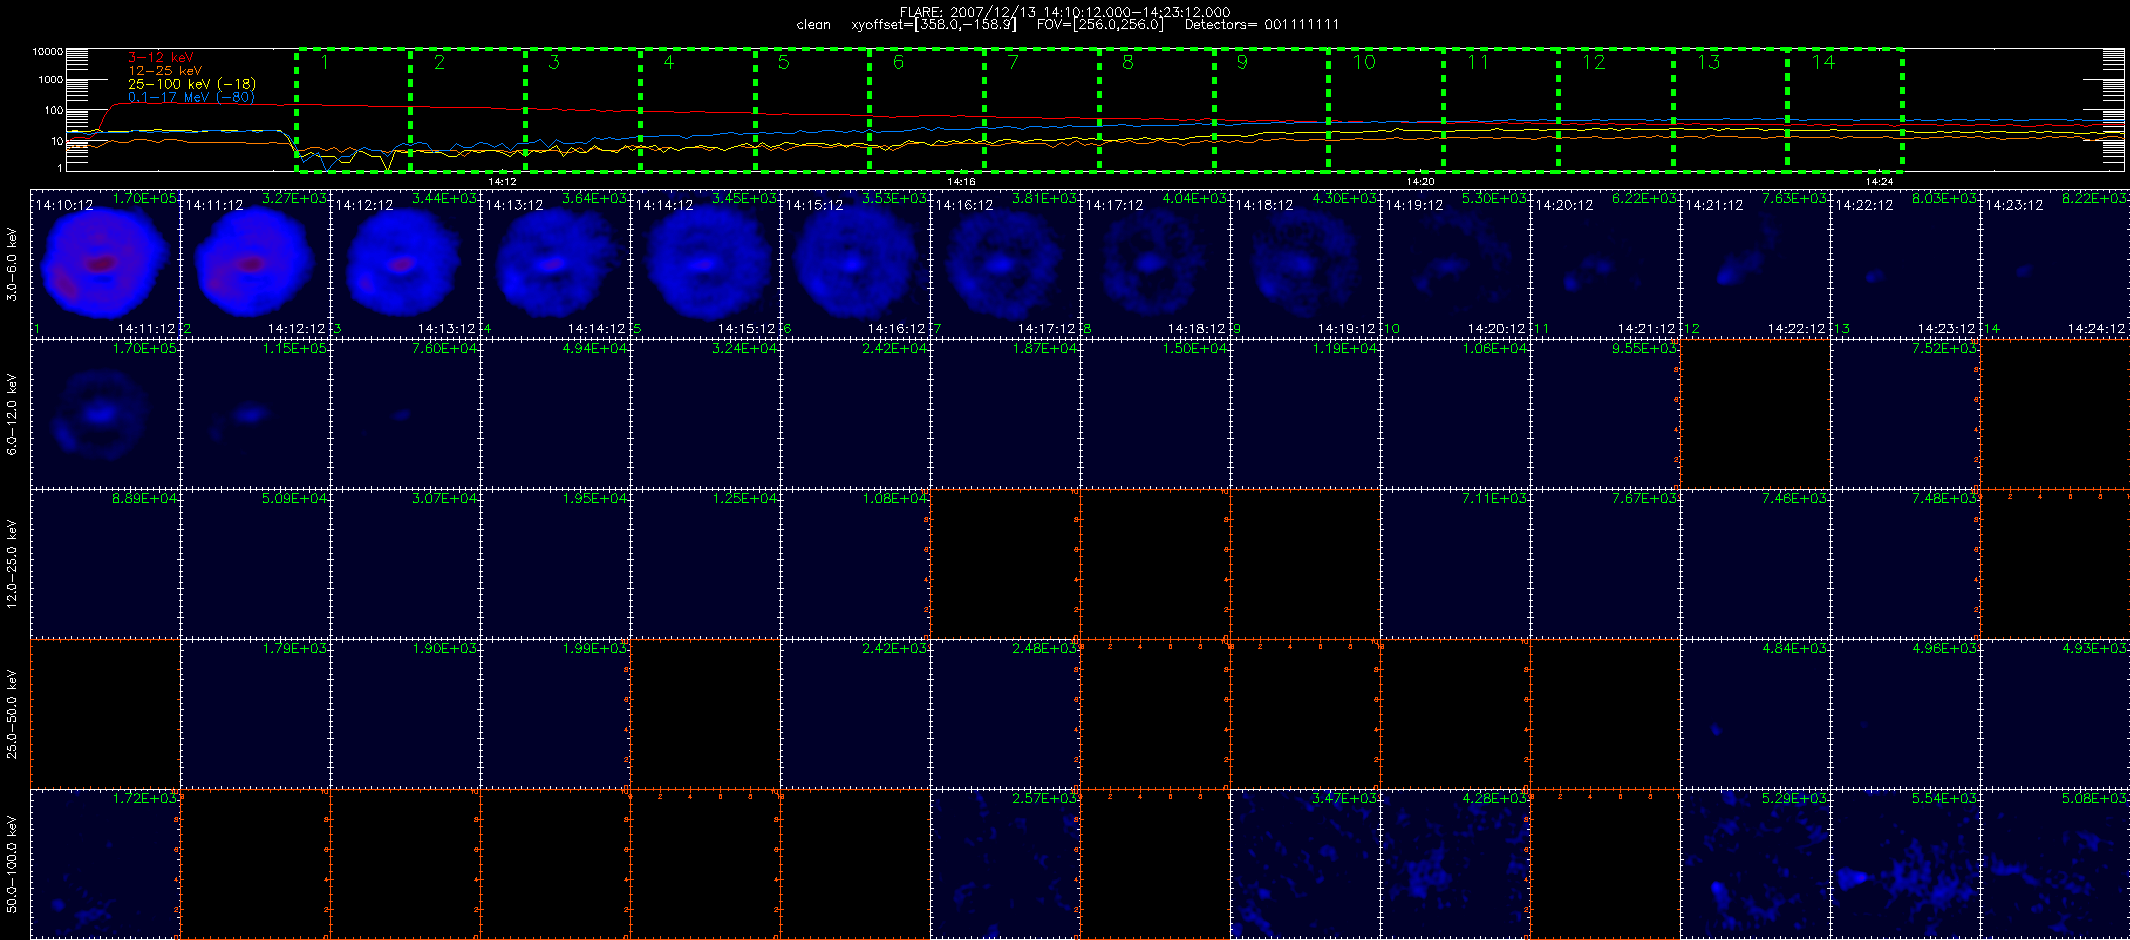Click the '10000' y-axis label on light curve
This screenshot has height=940, width=2130.
coord(48,52)
